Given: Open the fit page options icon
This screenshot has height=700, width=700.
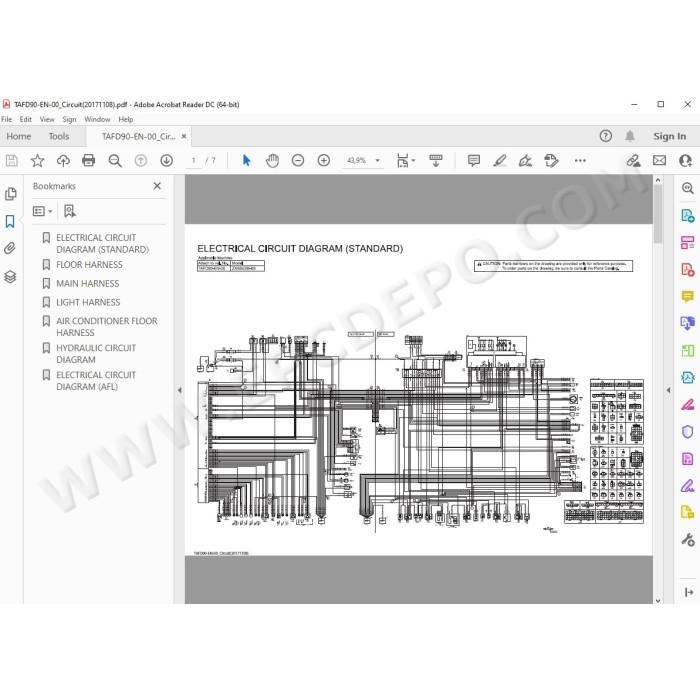Looking at the screenshot, I should [x=405, y=160].
